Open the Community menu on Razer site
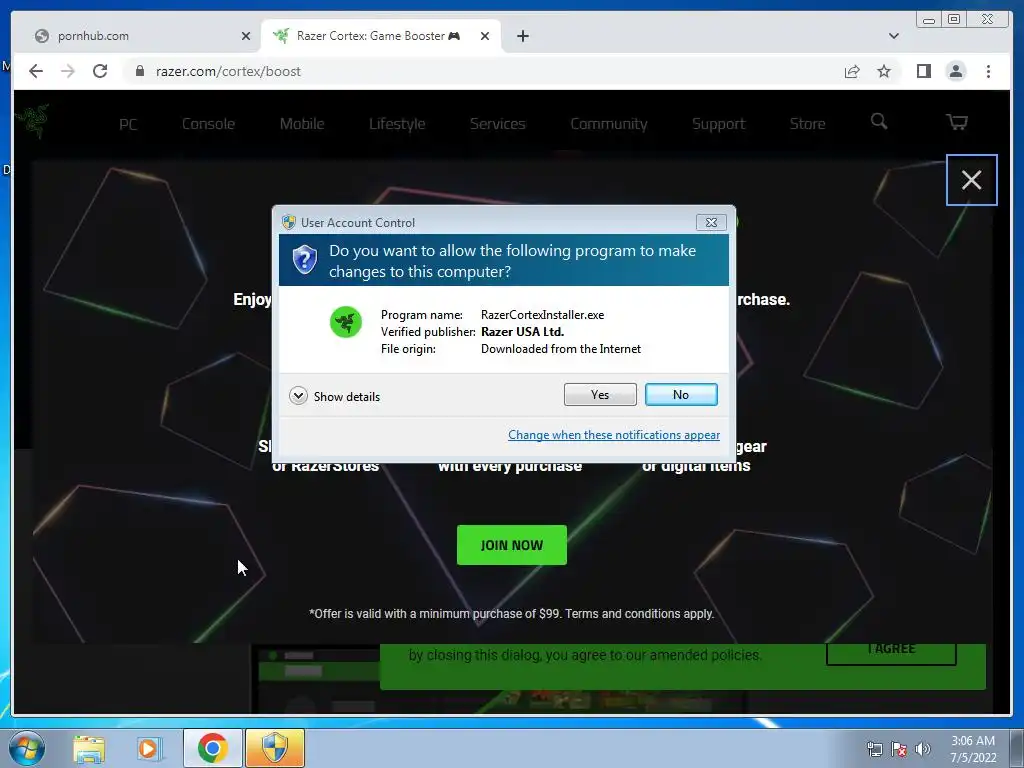 (x=609, y=124)
